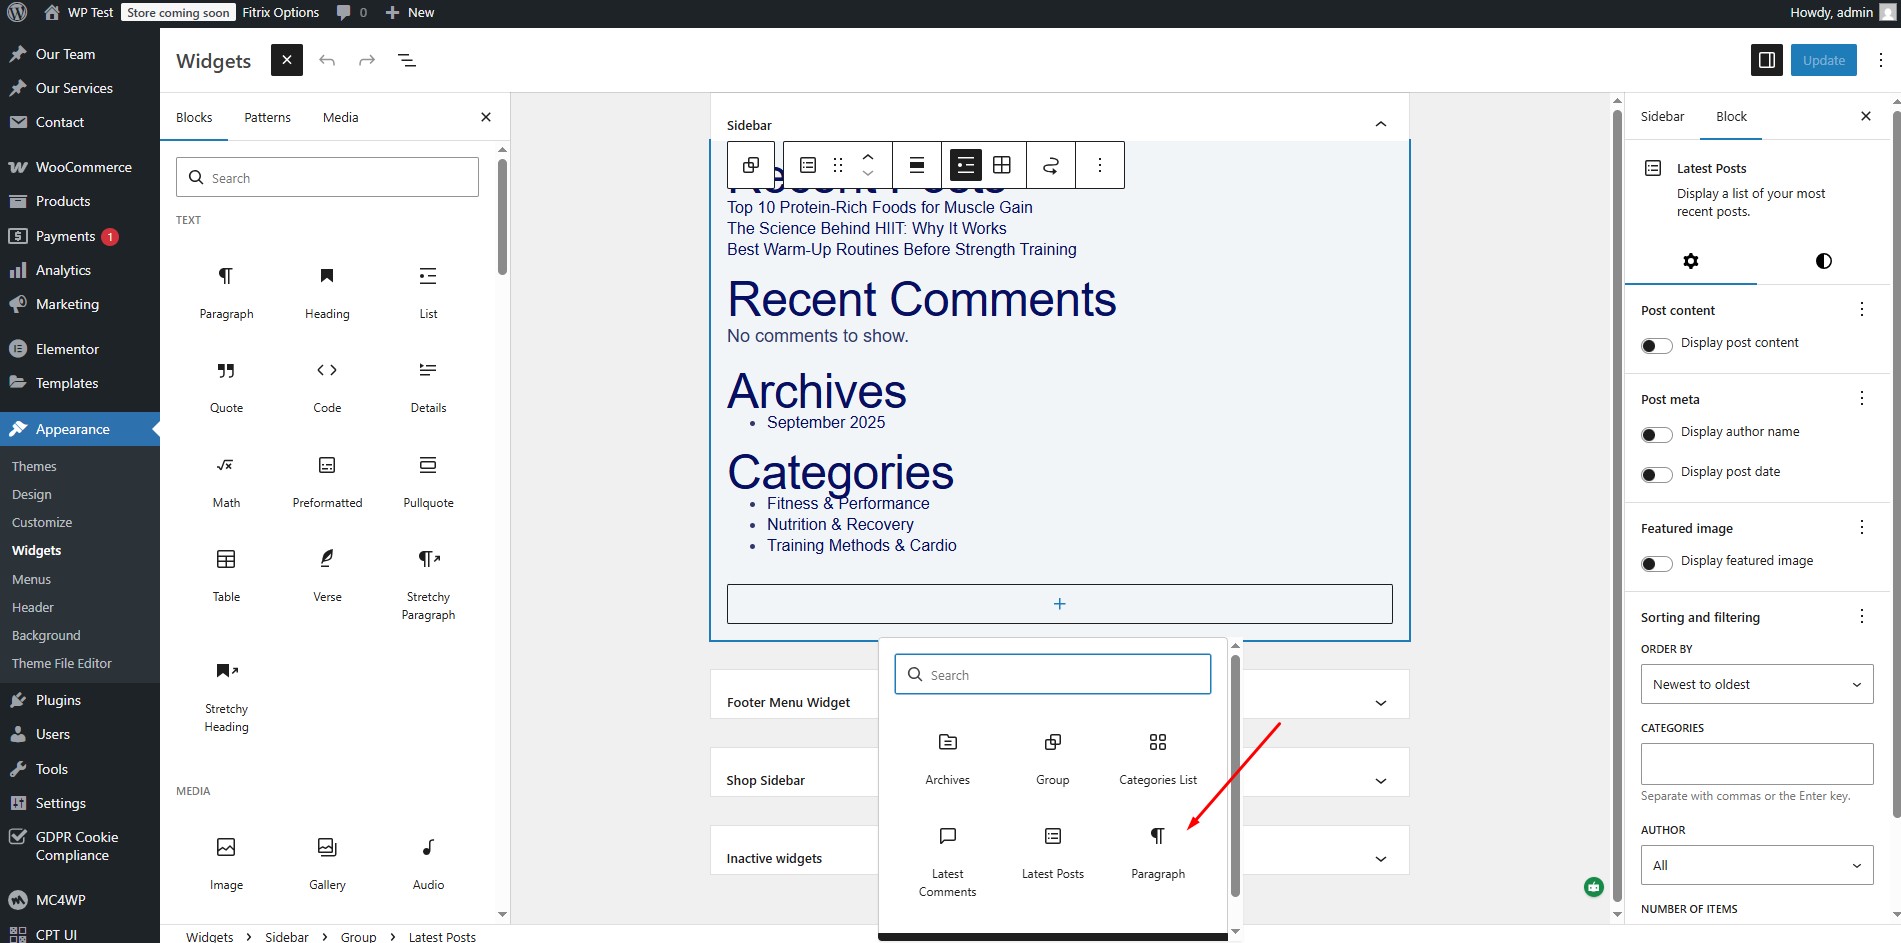Open the Styles half-circle tab icon
The height and width of the screenshot is (943, 1901).
pyautogui.click(x=1823, y=261)
